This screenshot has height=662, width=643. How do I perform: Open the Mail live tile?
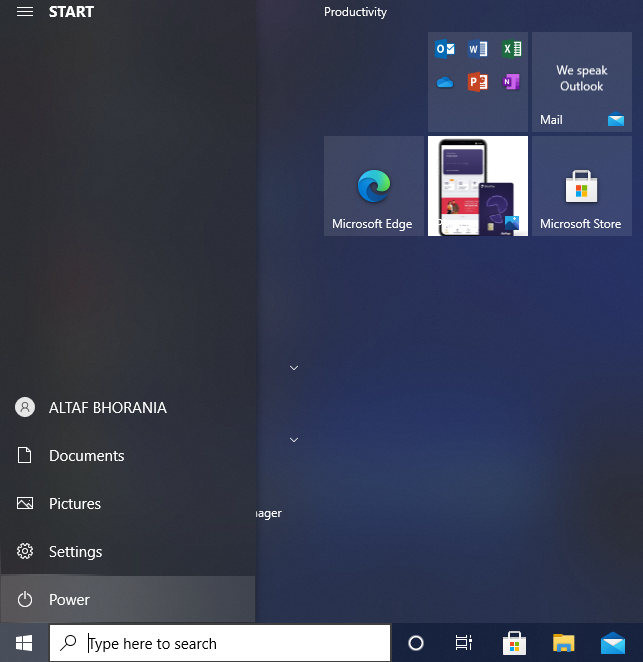(x=582, y=82)
